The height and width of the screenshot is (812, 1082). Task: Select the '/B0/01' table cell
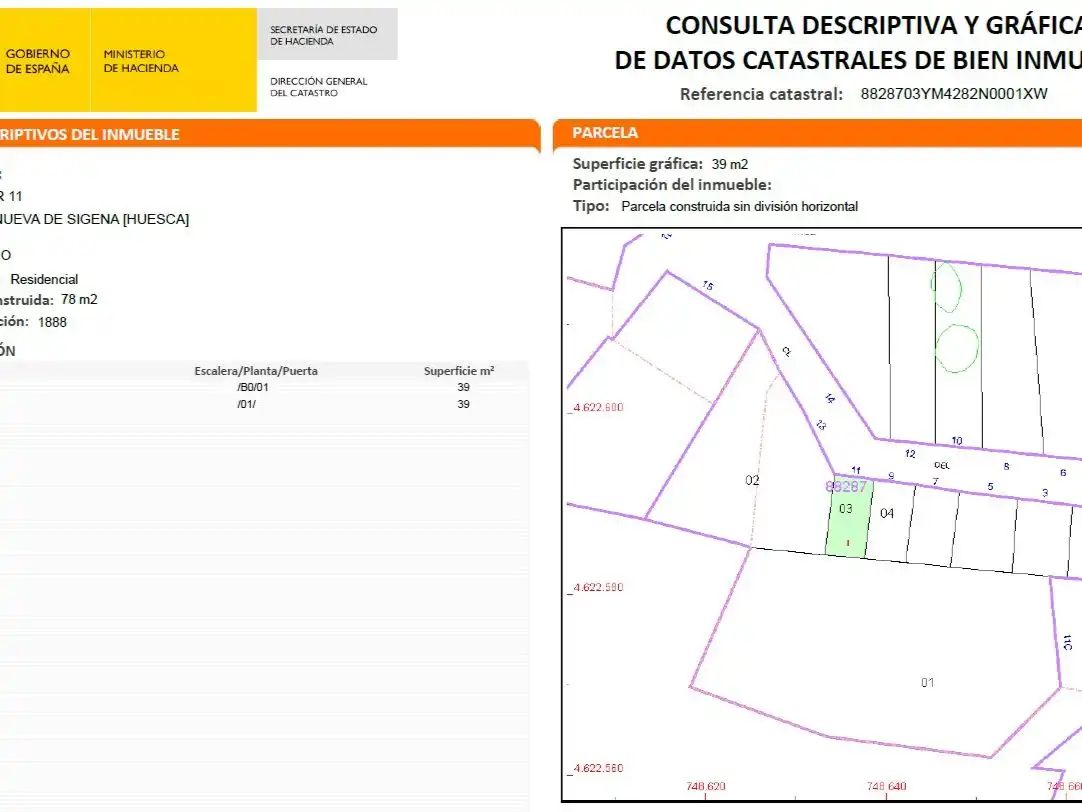253,387
